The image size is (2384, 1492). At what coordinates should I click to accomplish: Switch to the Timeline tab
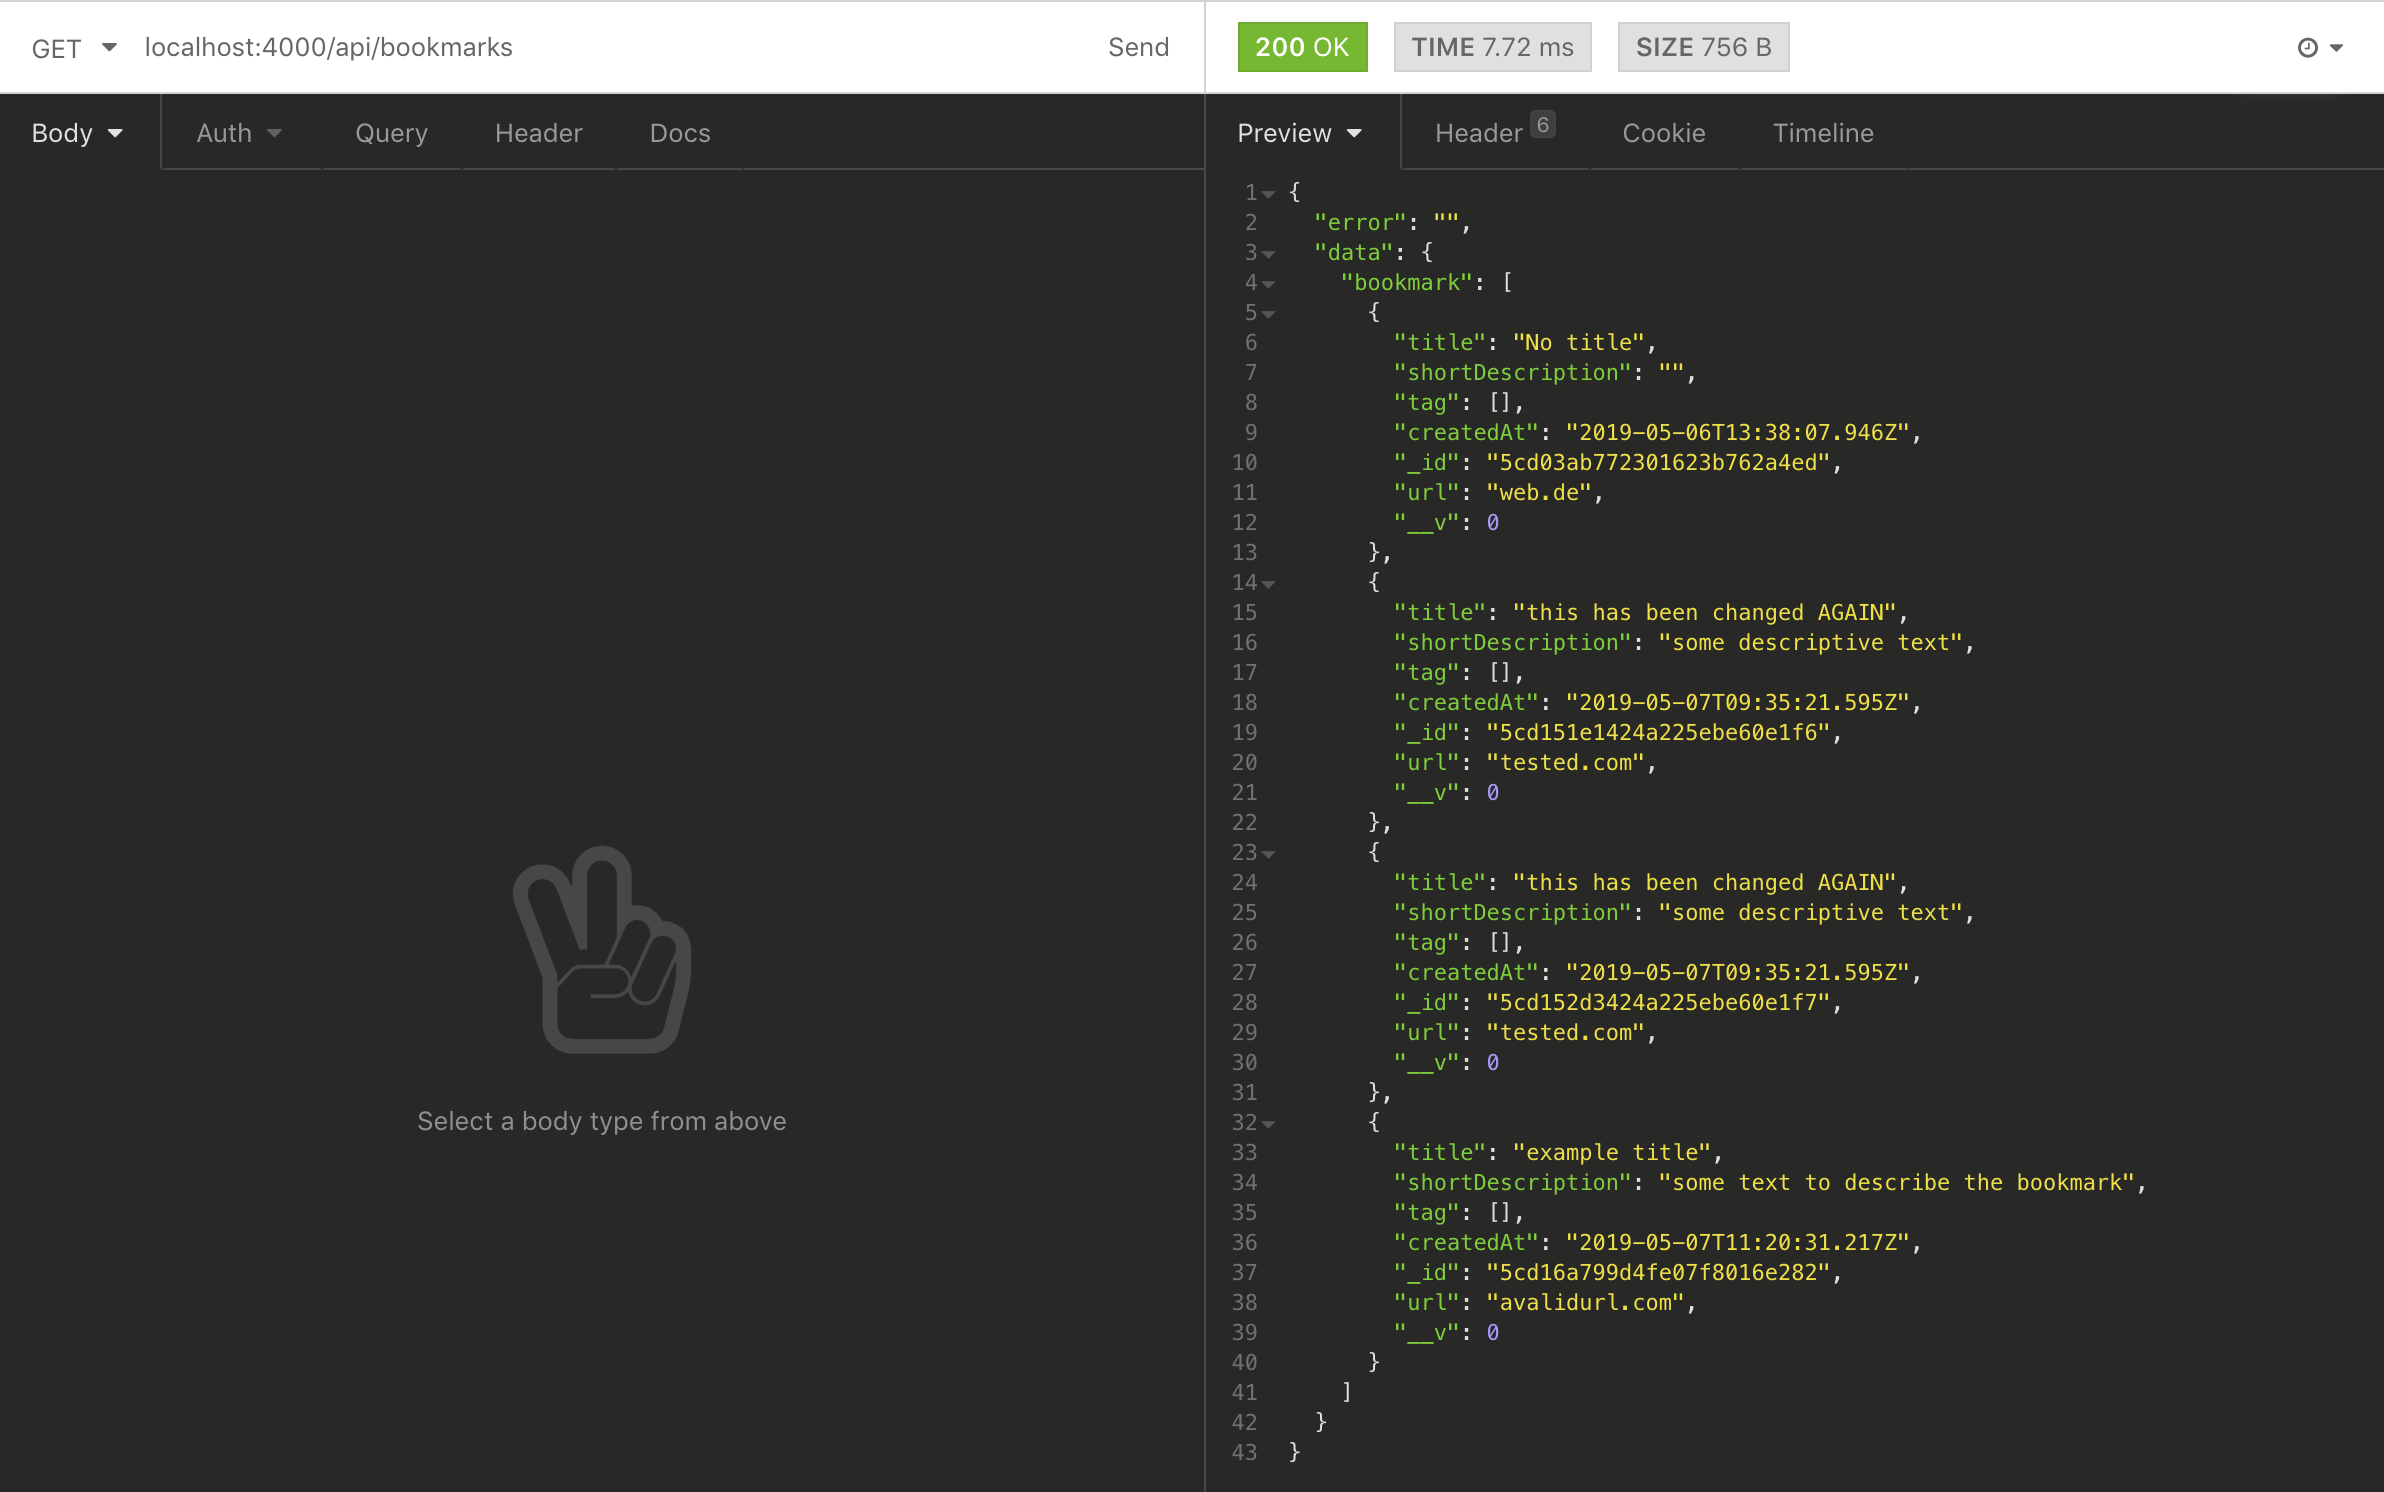1823,132
